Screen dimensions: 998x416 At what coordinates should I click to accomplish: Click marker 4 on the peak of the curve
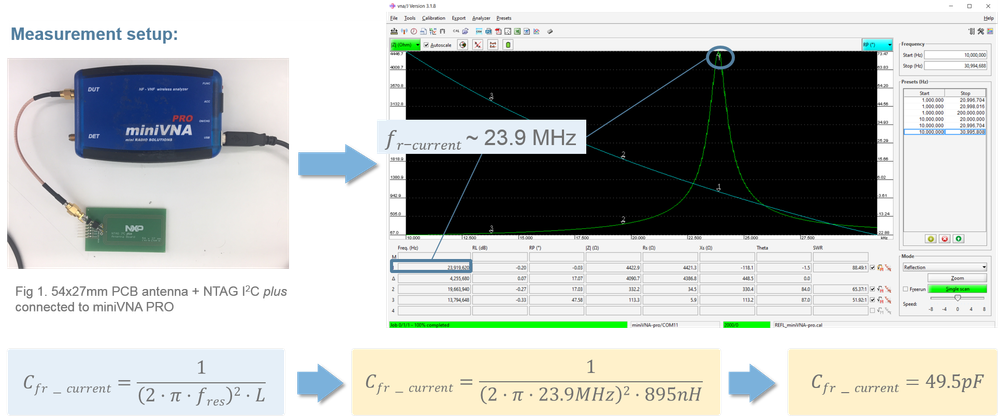pyautogui.click(x=719, y=55)
